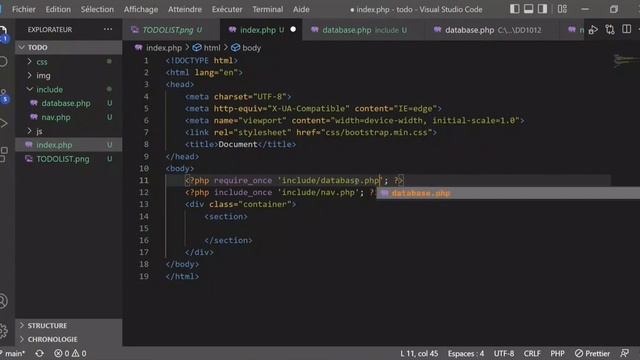Click the Run code icon in editor toolbar
Image resolution: width=640 pixels, height=360 pixels.
pos(593,30)
